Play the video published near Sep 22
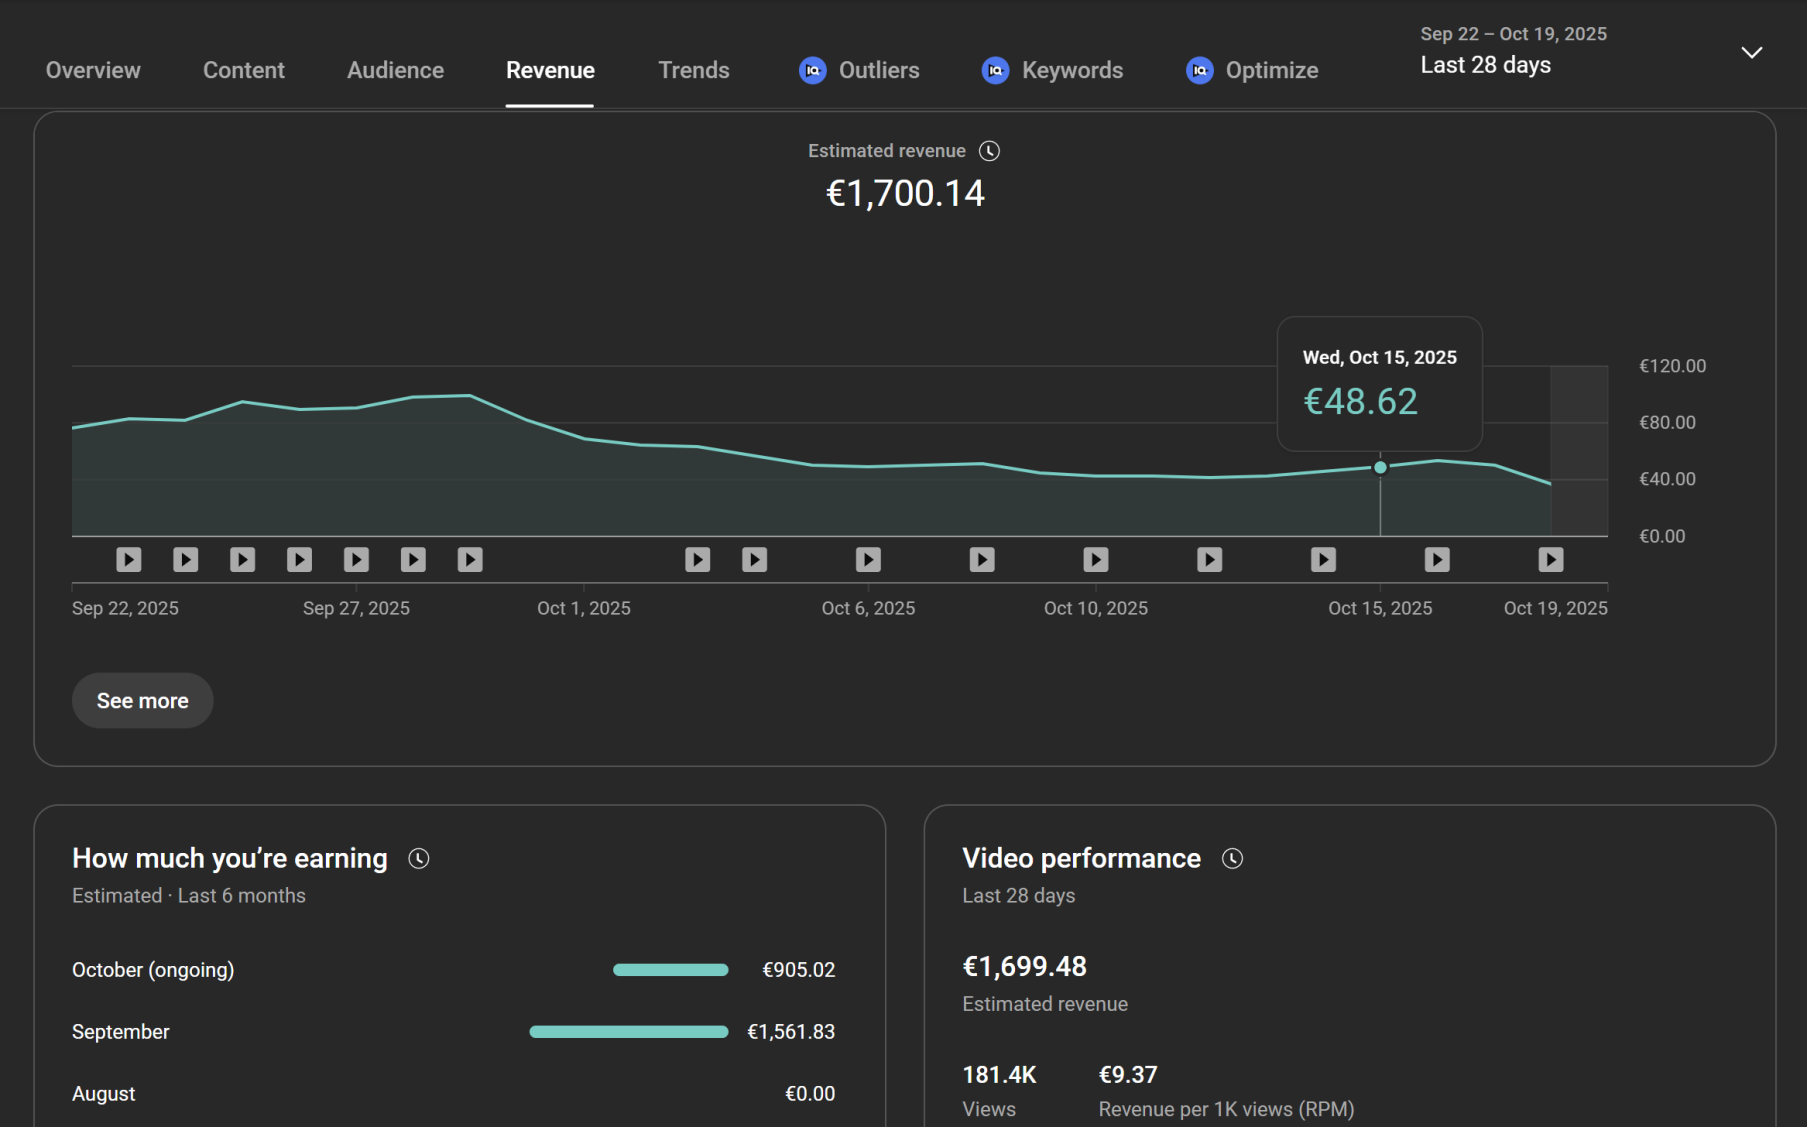The width and height of the screenshot is (1807, 1127). click(x=128, y=559)
